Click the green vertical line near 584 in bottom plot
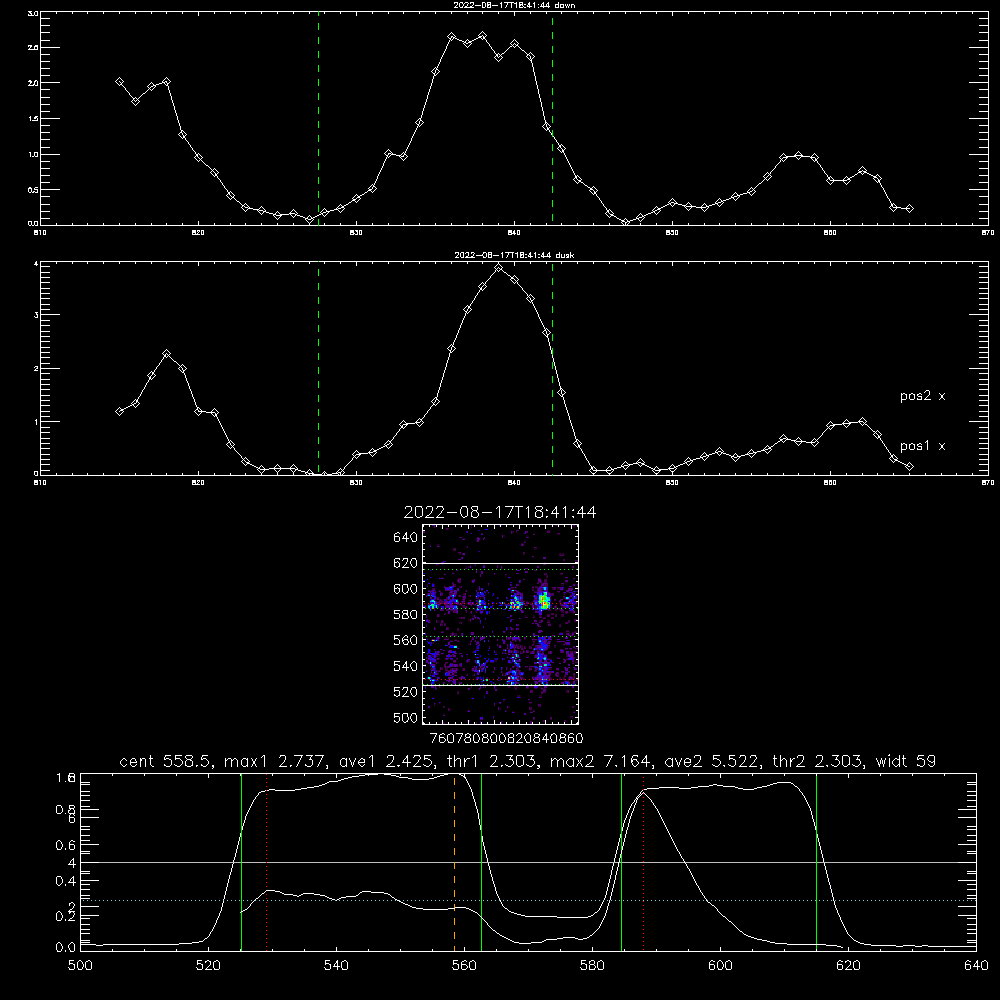 621,861
